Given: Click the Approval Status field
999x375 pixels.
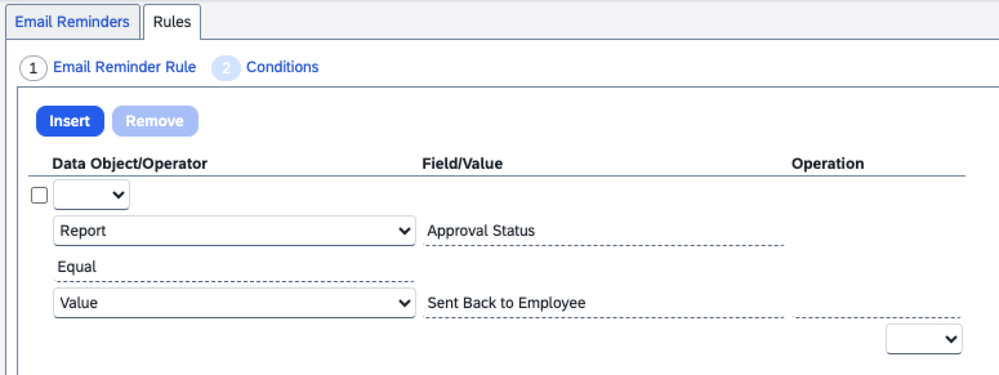Looking at the screenshot, I should click(x=603, y=231).
